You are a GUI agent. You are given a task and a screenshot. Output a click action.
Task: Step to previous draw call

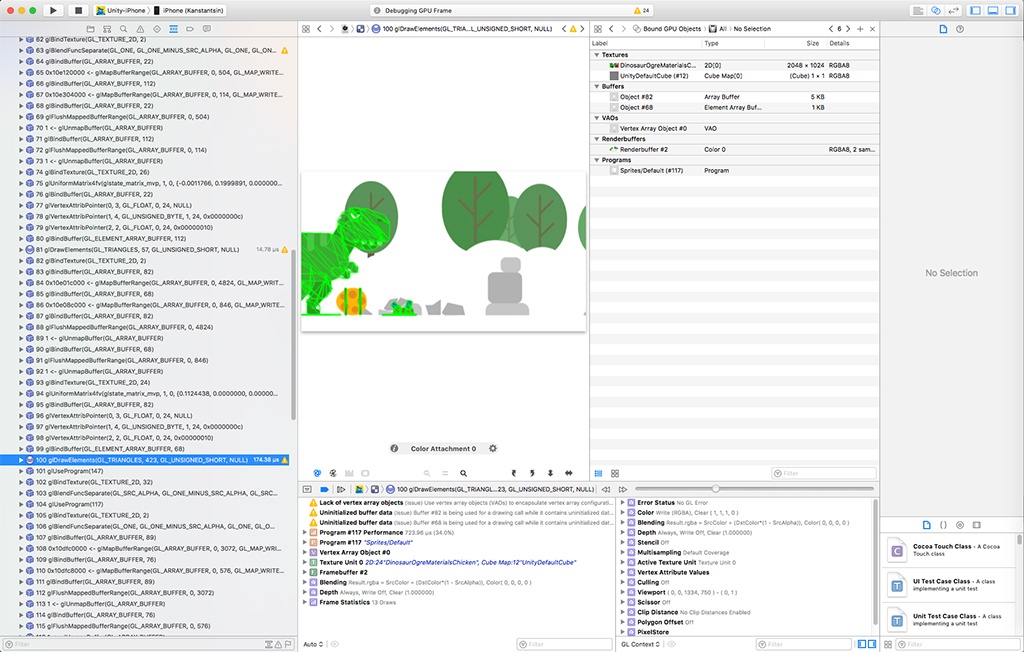tap(605, 489)
